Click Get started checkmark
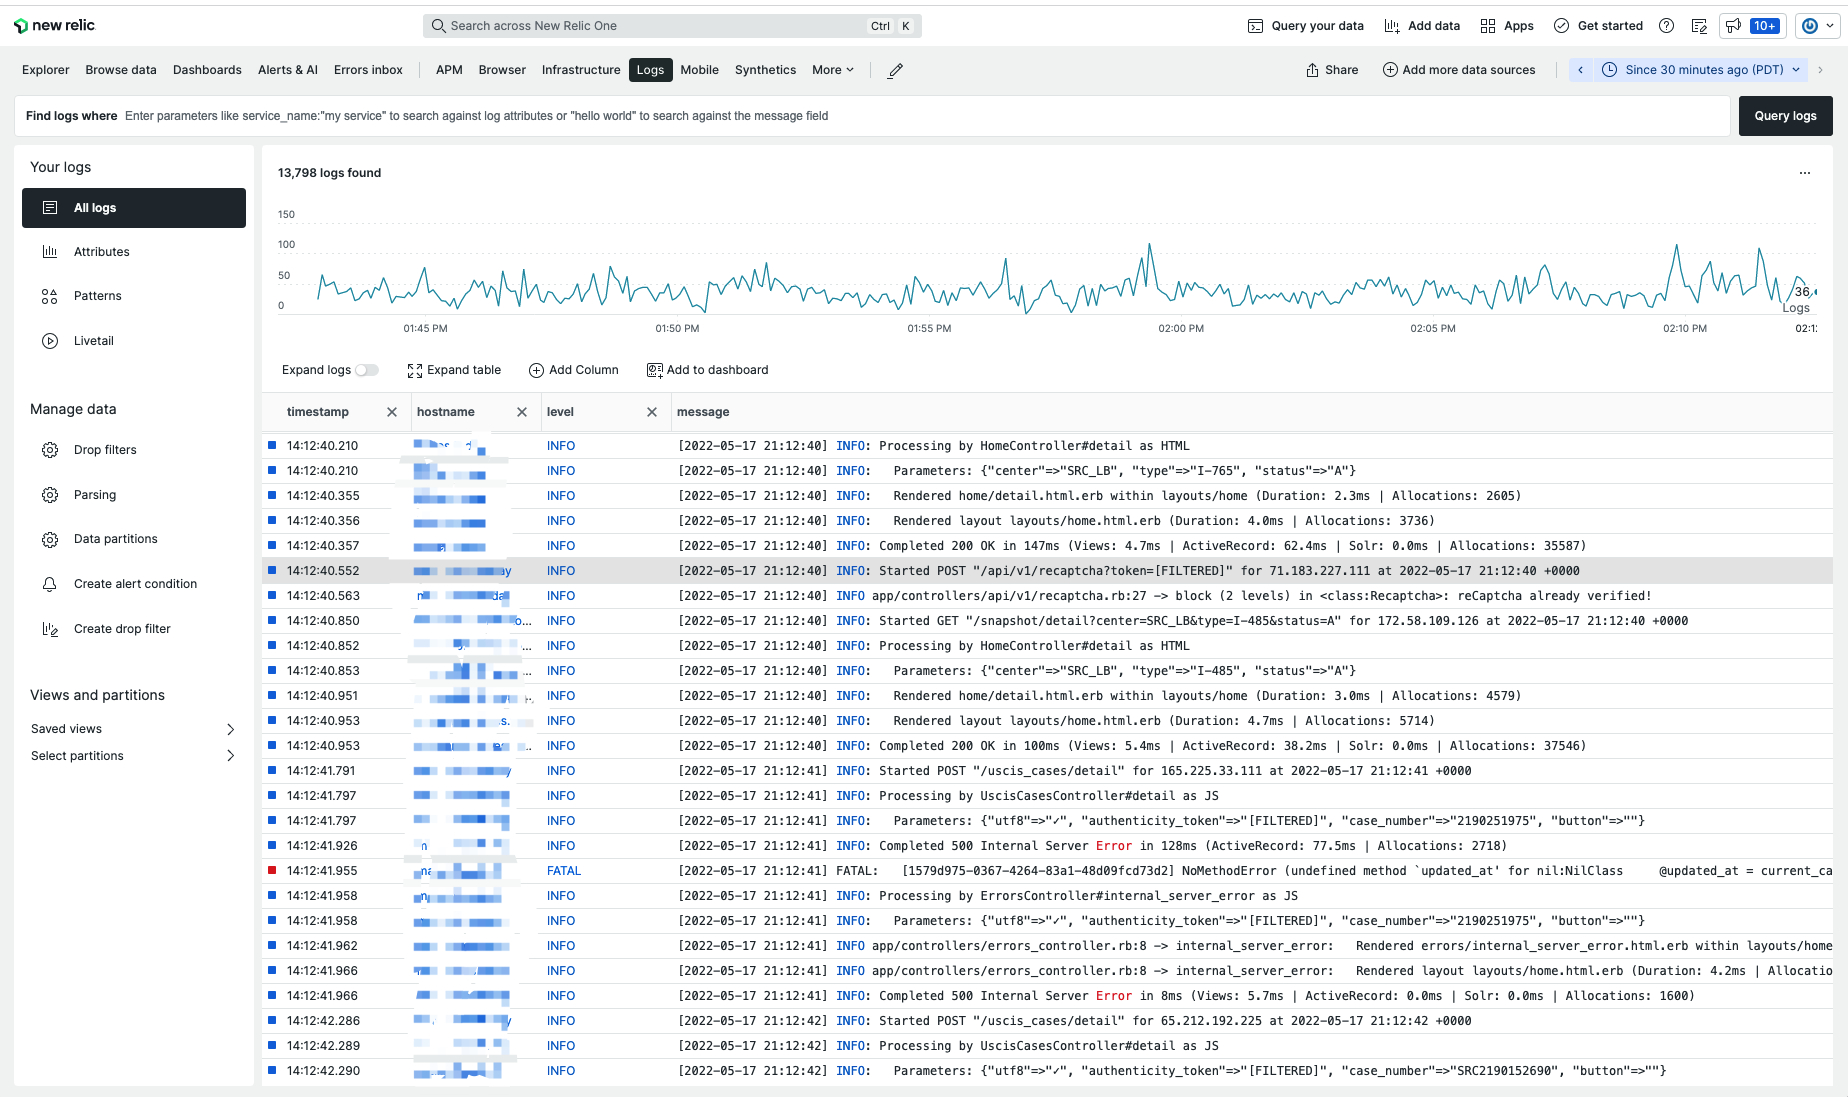 click(x=1561, y=26)
